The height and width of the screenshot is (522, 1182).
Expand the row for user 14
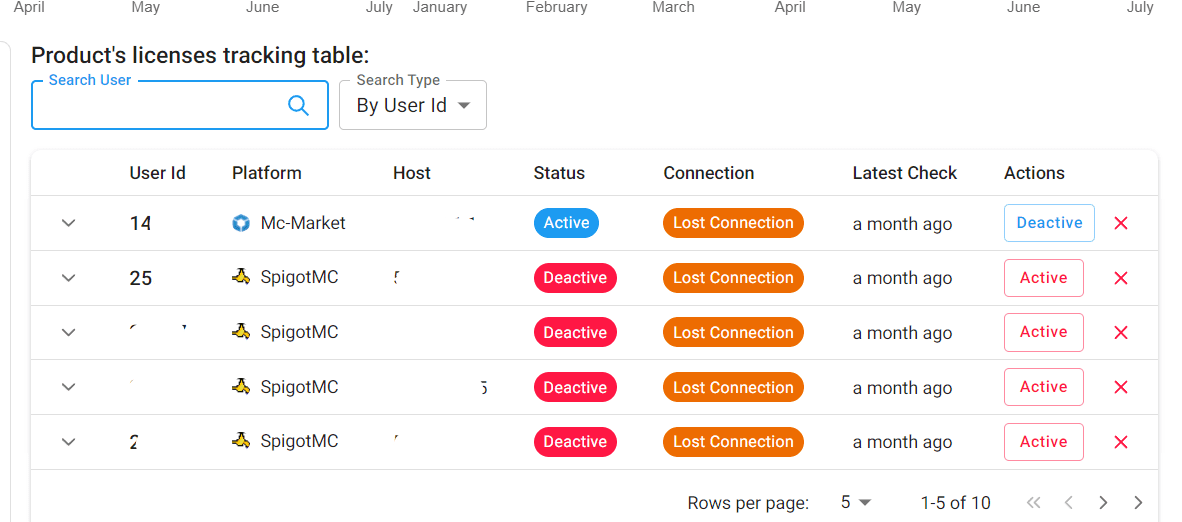(68, 223)
